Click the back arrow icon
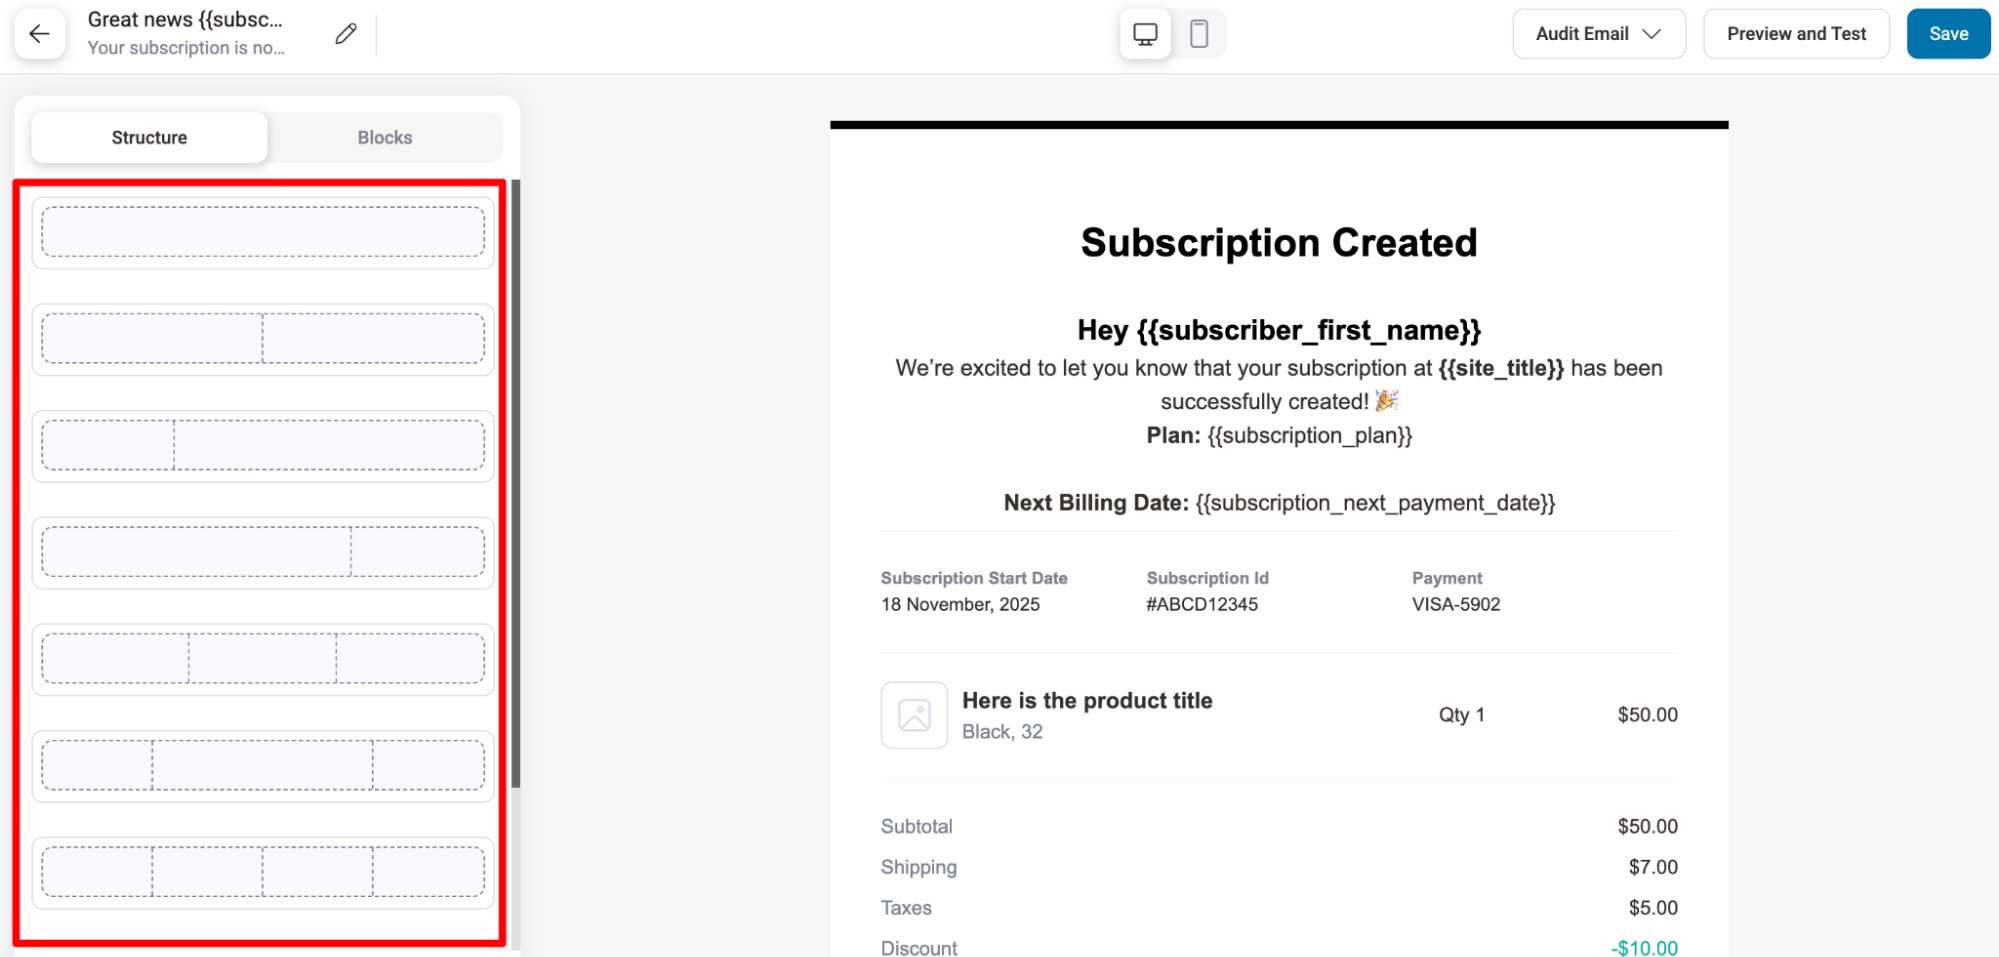This screenshot has height=957, width=1999. pyautogui.click(x=39, y=33)
